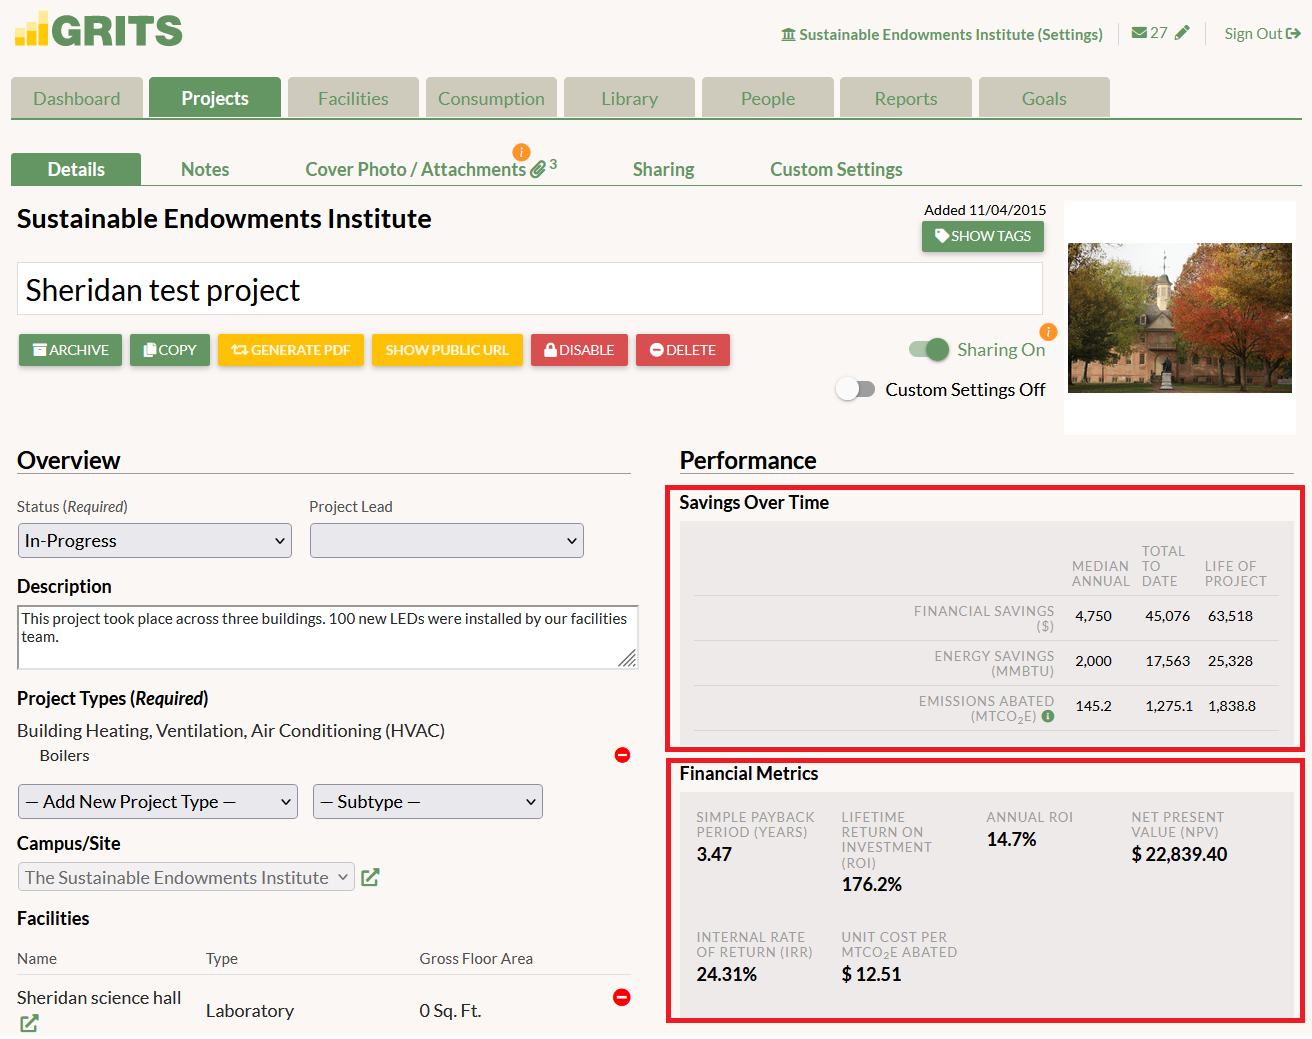This screenshot has height=1039, width=1312.
Task: Toggle the Custom Settings Off switch
Action: click(856, 389)
